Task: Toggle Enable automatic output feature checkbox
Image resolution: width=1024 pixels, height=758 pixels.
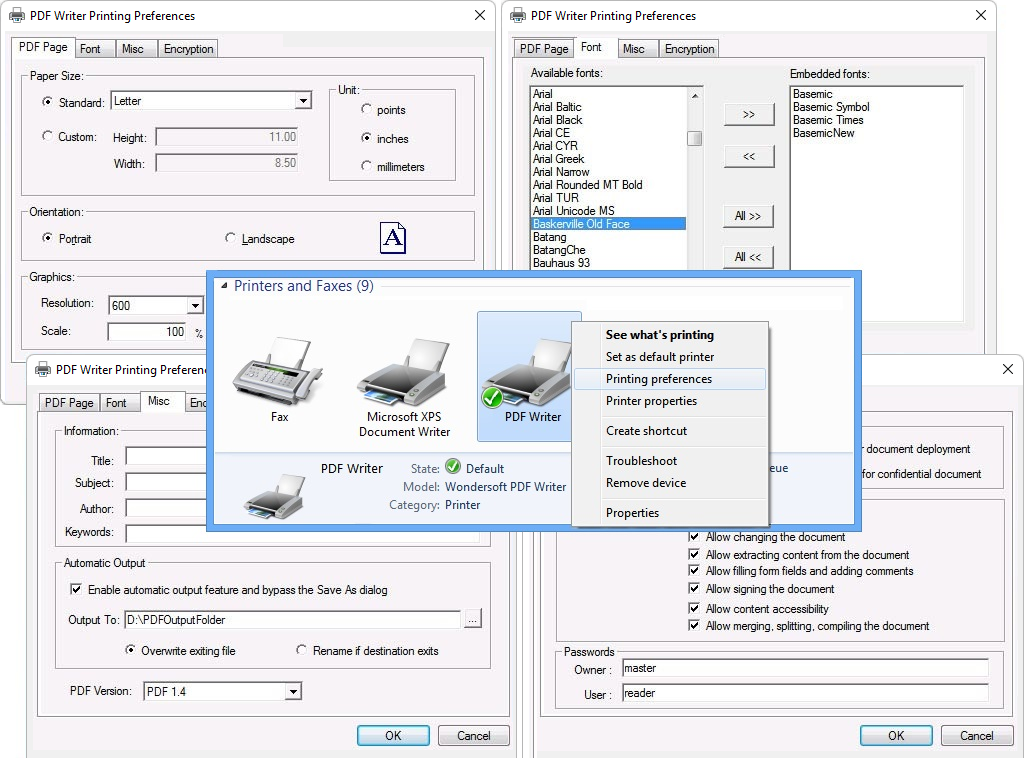Action: [76, 589]
